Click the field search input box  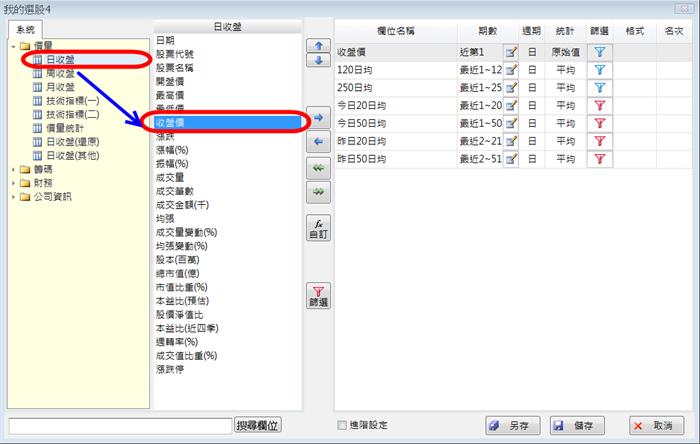121,426
